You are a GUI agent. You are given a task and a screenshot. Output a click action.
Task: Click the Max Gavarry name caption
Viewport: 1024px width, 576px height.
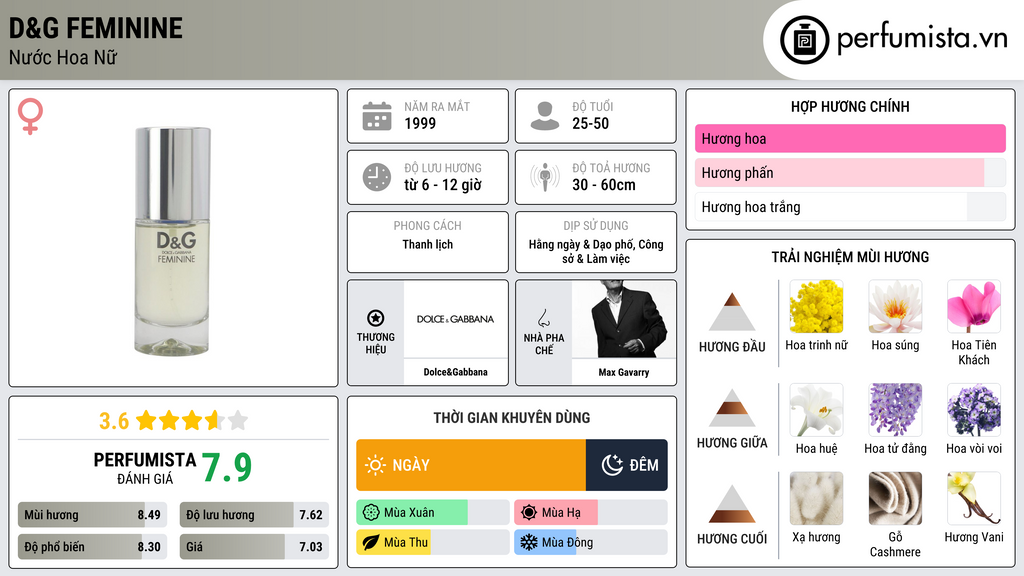[x=624, y=372]
